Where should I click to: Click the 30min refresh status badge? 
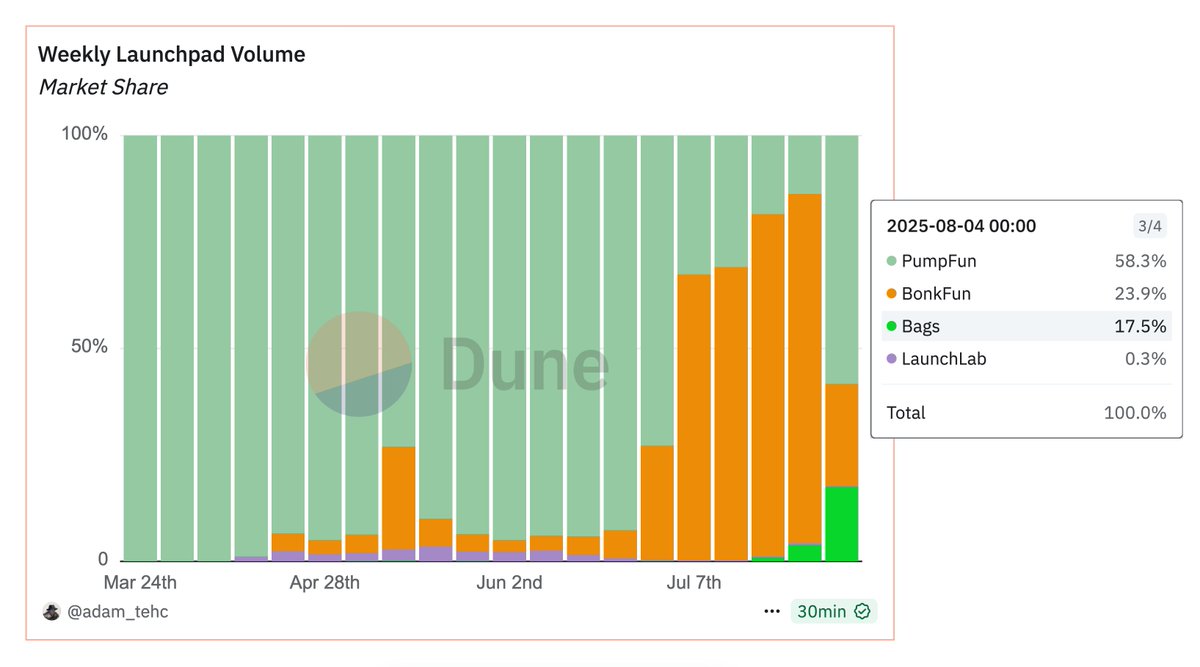(x=834, y=611)
